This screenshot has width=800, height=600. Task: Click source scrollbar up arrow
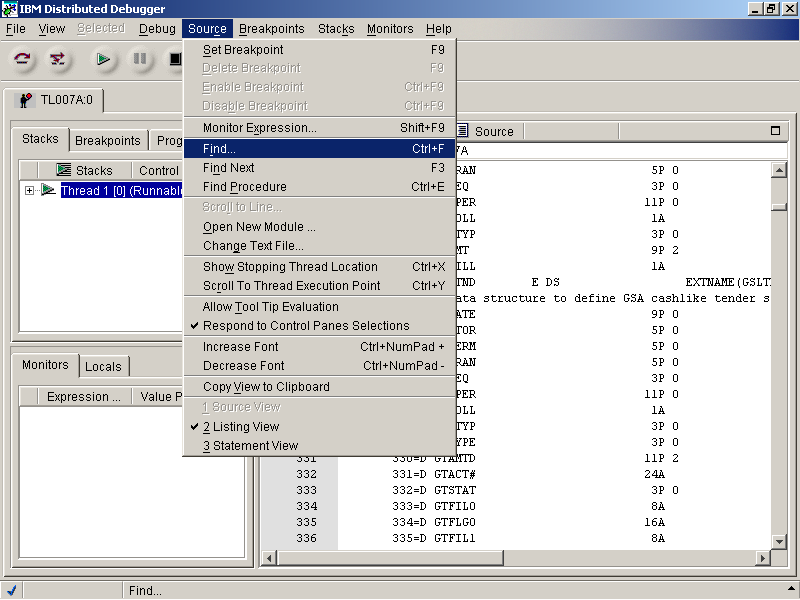click(779, 170)
